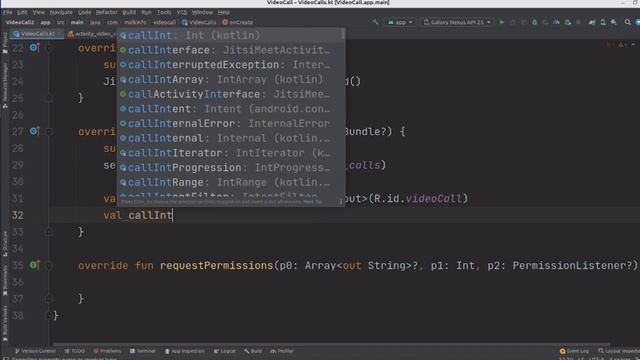Click the class fold end marker at line 38
This screenshot has width=640, height=360.
click(49, 316)
